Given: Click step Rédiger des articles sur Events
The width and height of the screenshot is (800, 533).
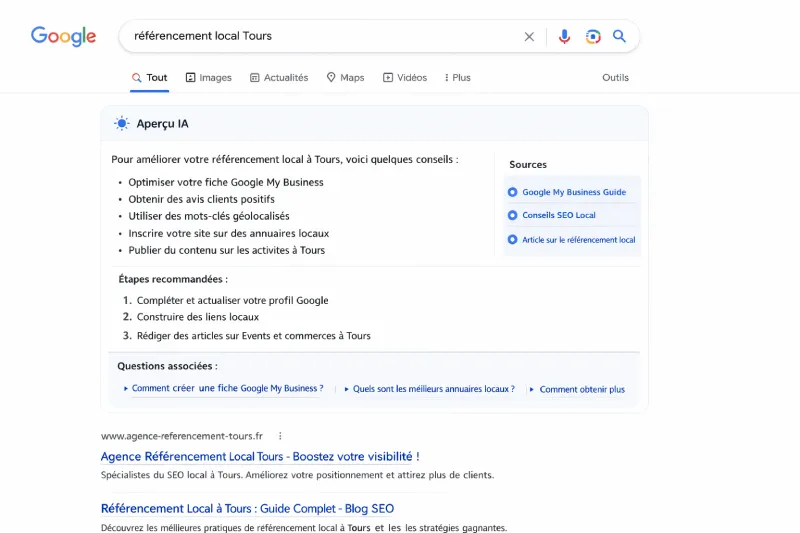Looking at the screenshot, I should pos(254,336).
